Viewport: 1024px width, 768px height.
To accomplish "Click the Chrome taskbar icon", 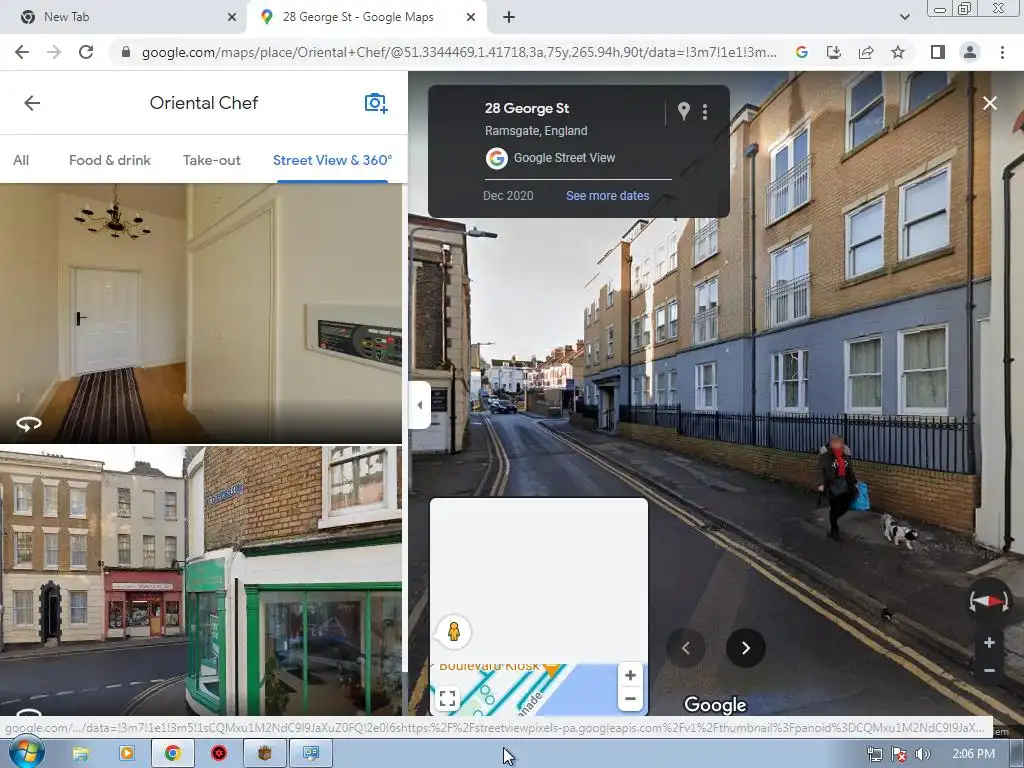I will pos(172,754).
